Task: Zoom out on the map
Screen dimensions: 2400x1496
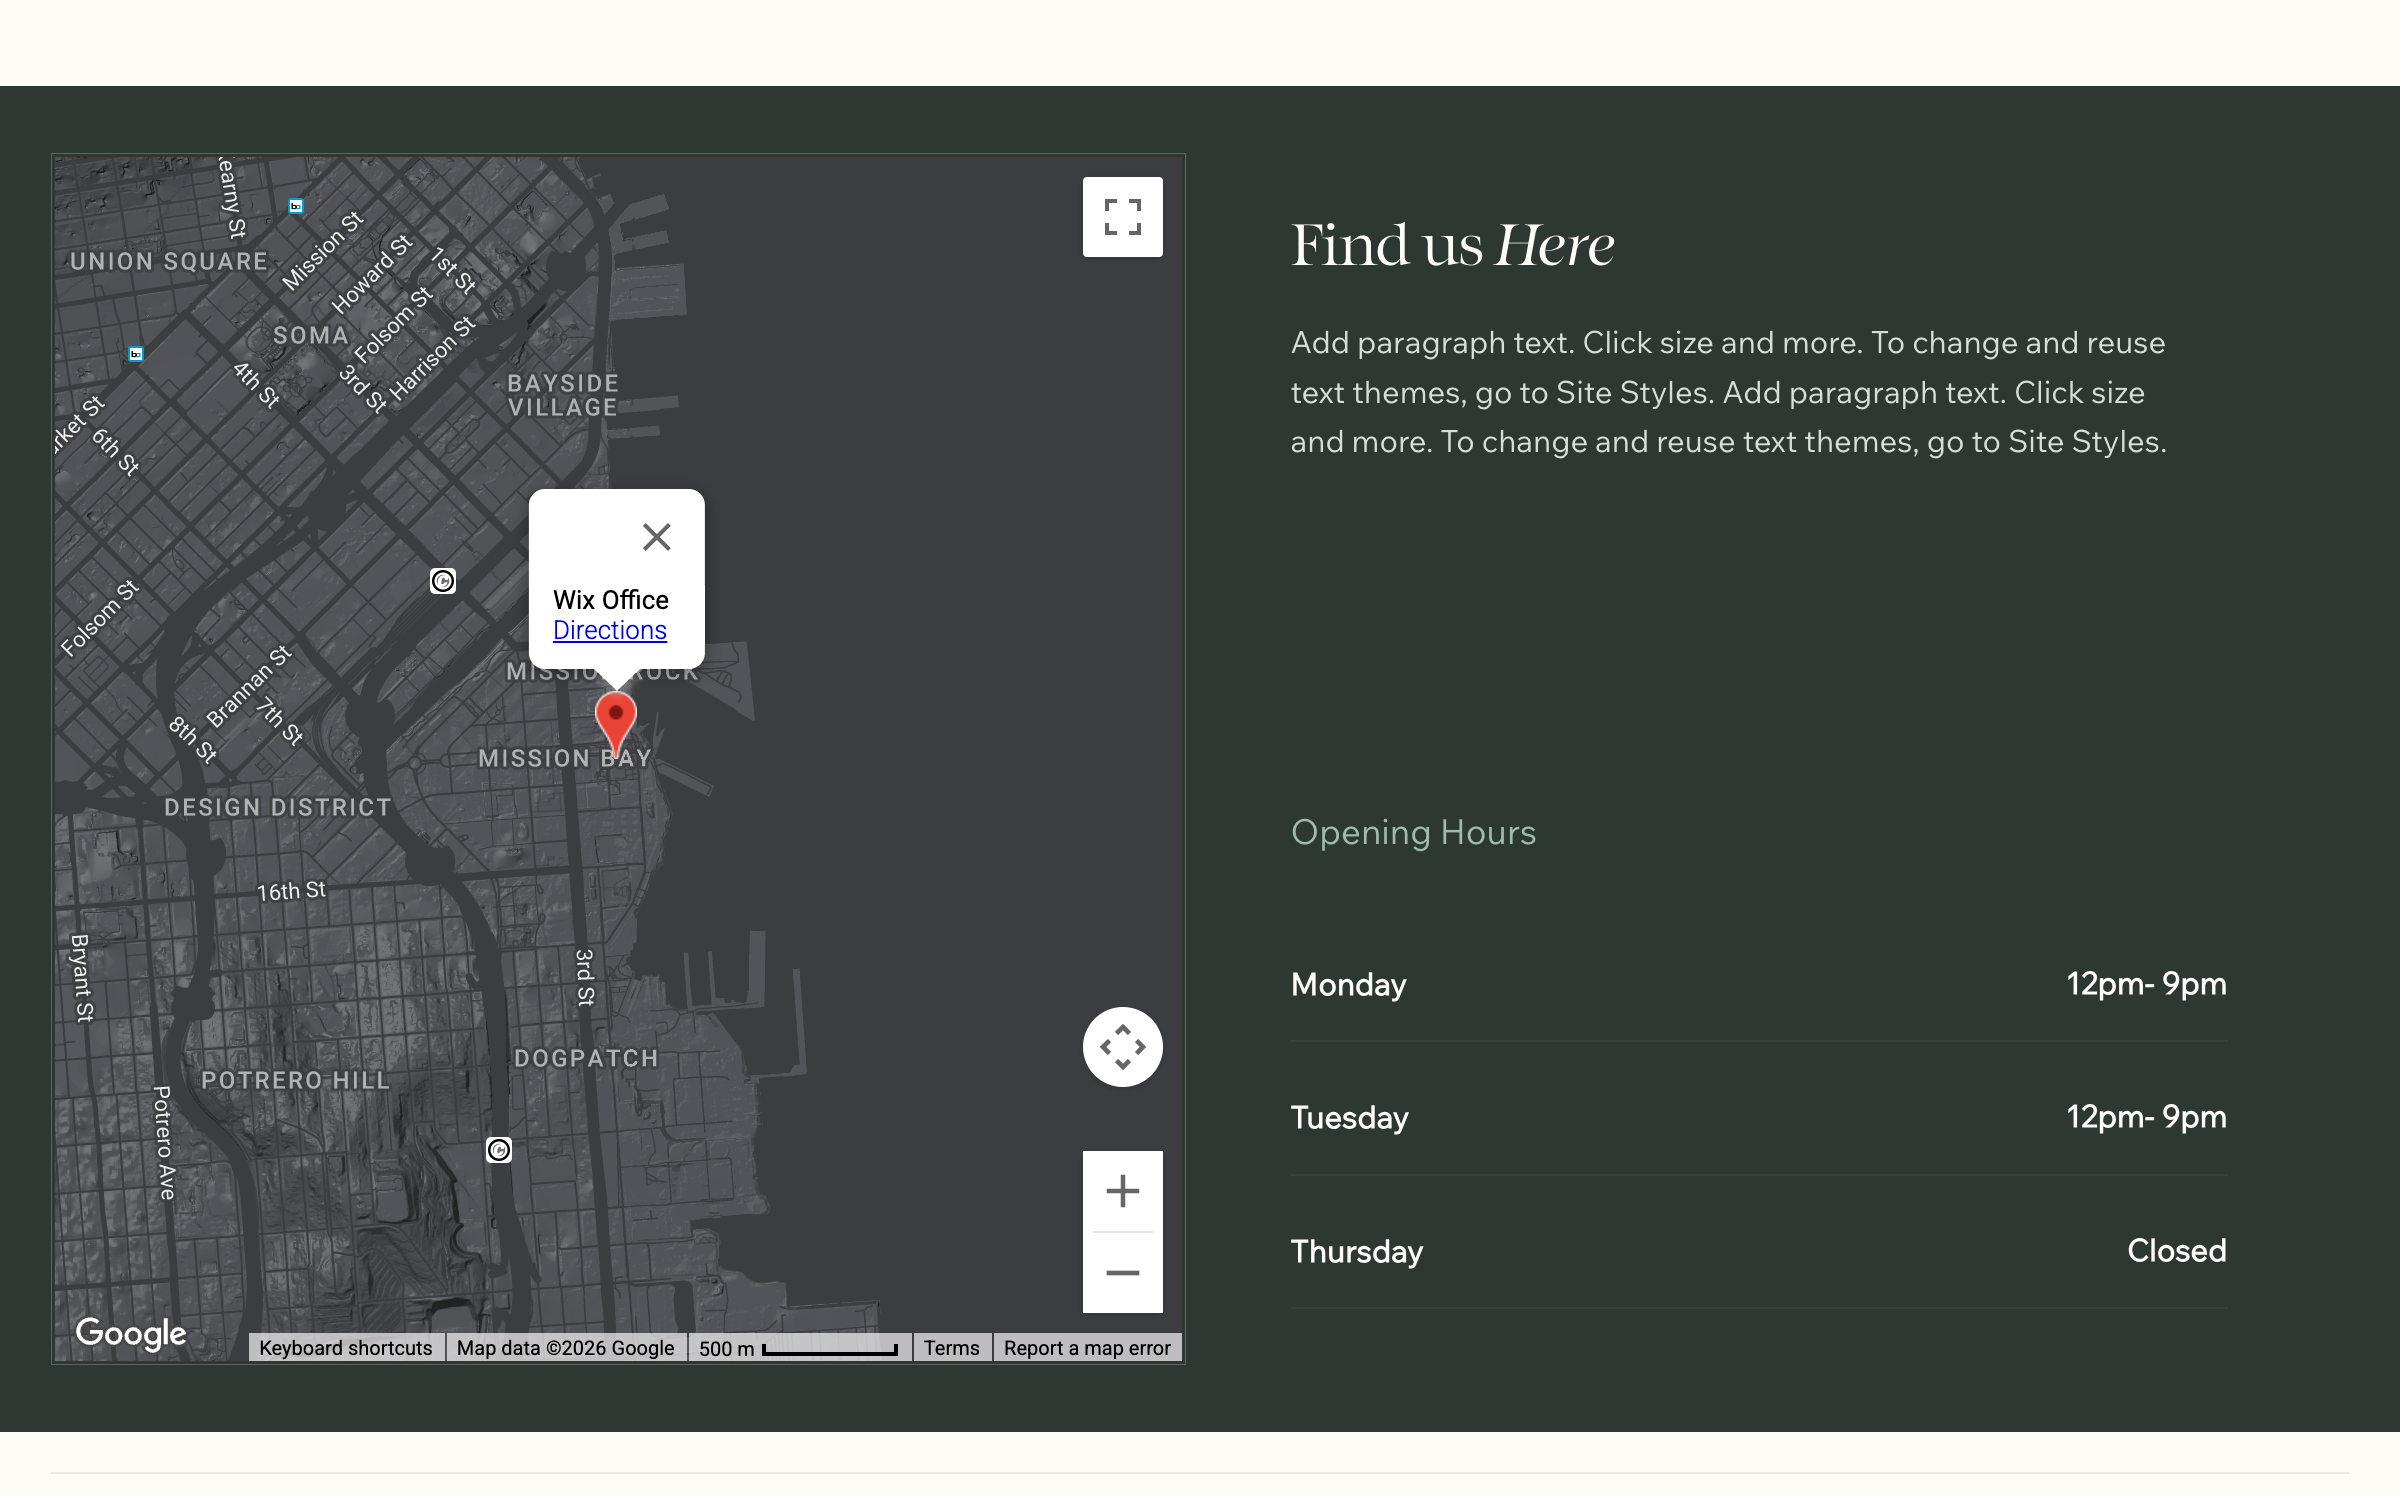Action: click(x=1122, y=1273)
